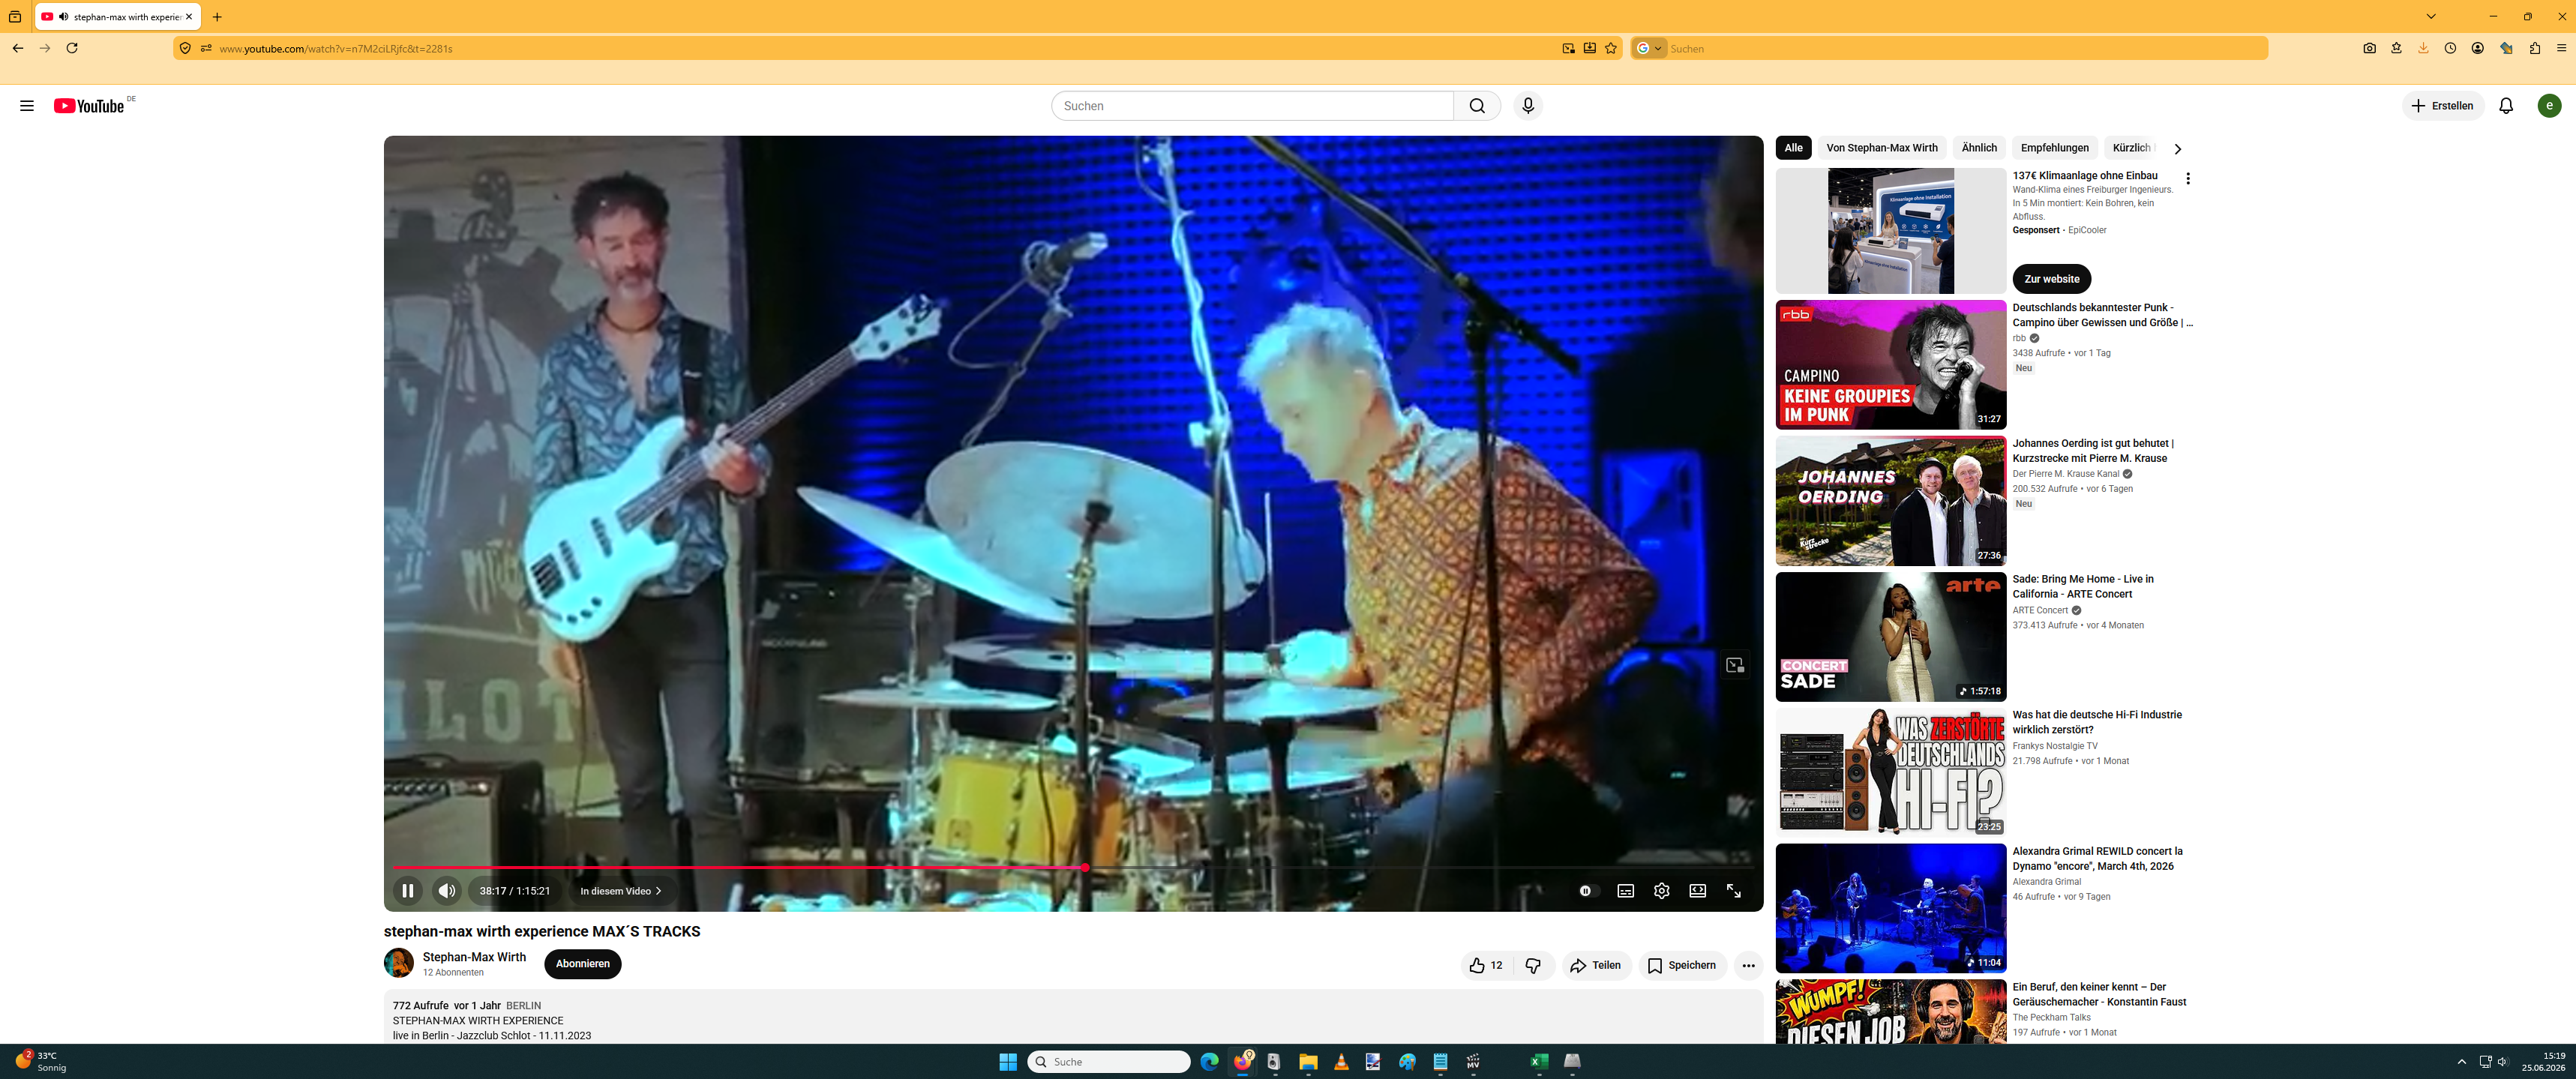Select the 'Von Stephan-Max Wirth' filter chip
The image size is (2576, 1079).
click(1881, 148)
